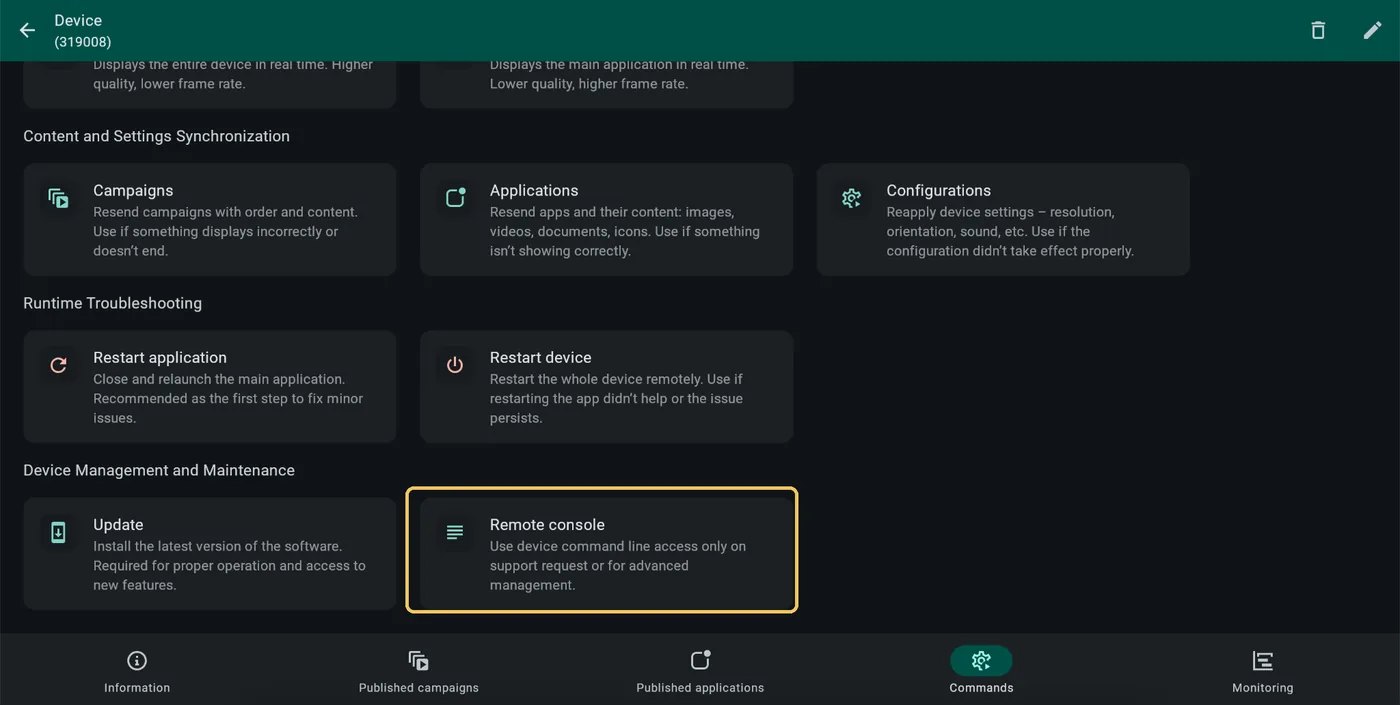Click 'Resend campaigns with order and content' text
Screen dimensions: 1400x705
point(225,212)
